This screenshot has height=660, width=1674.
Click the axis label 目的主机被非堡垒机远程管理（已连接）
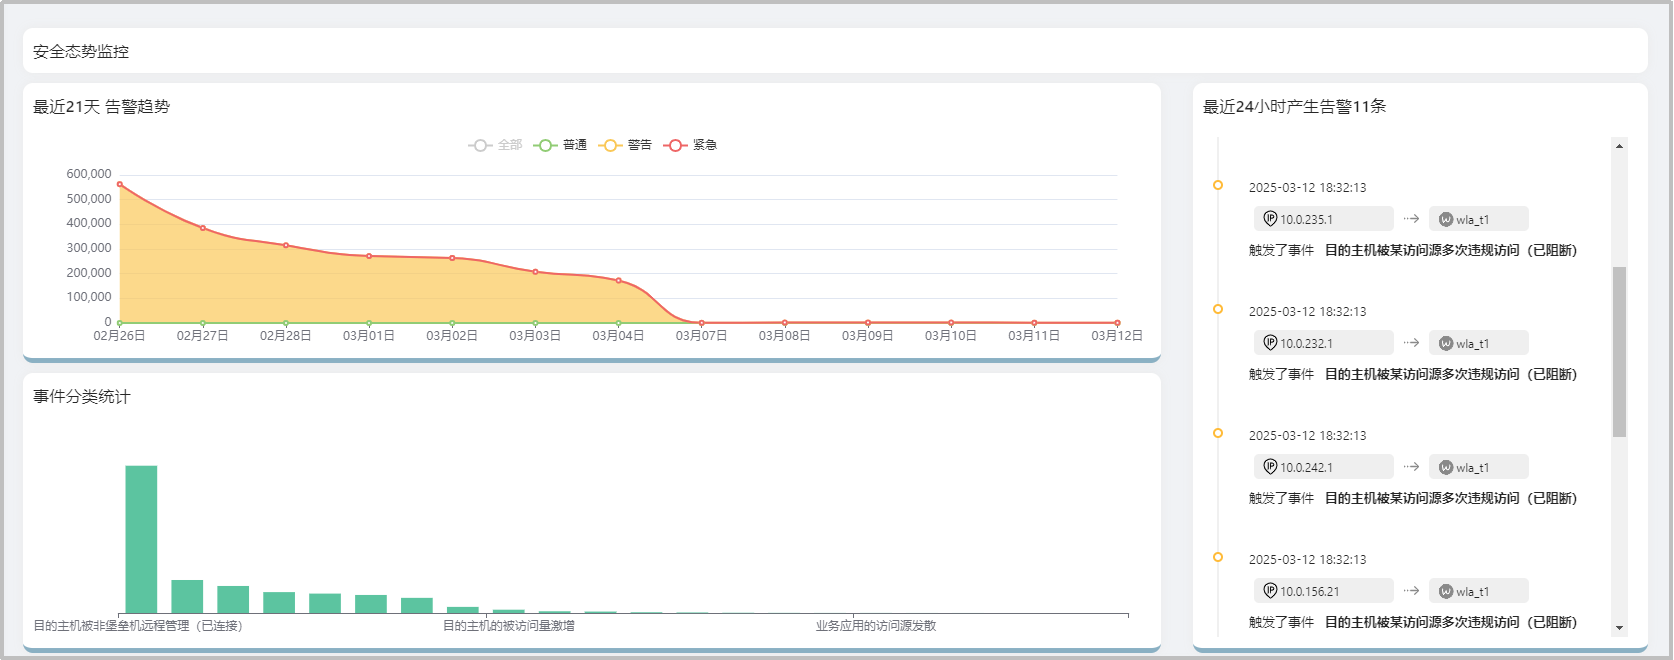tap(138, 626)
